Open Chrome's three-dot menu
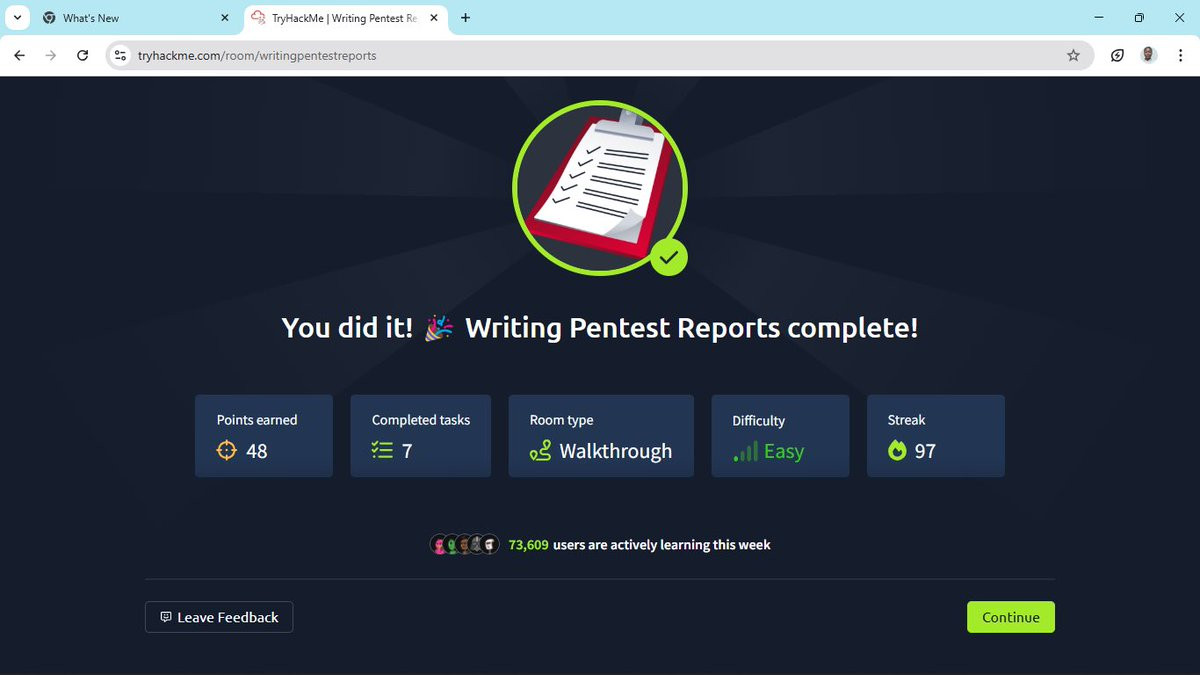Viewport: 1200px width, 675px height. tap(1179, 56)
